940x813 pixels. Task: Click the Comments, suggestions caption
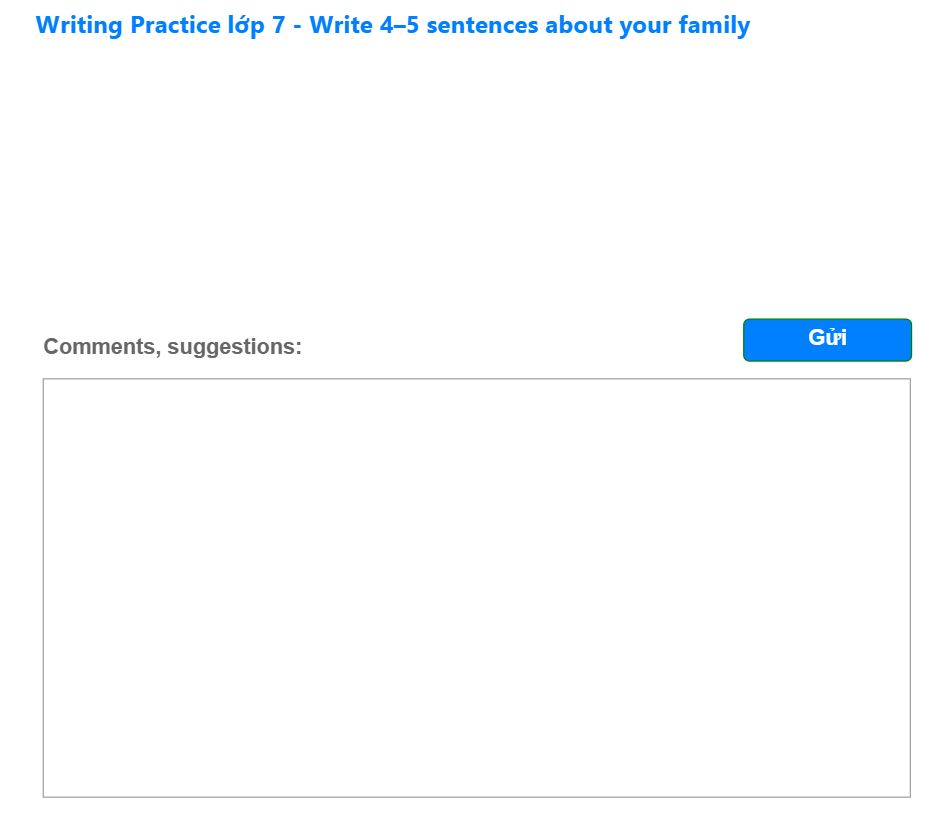tap(172, 346)
